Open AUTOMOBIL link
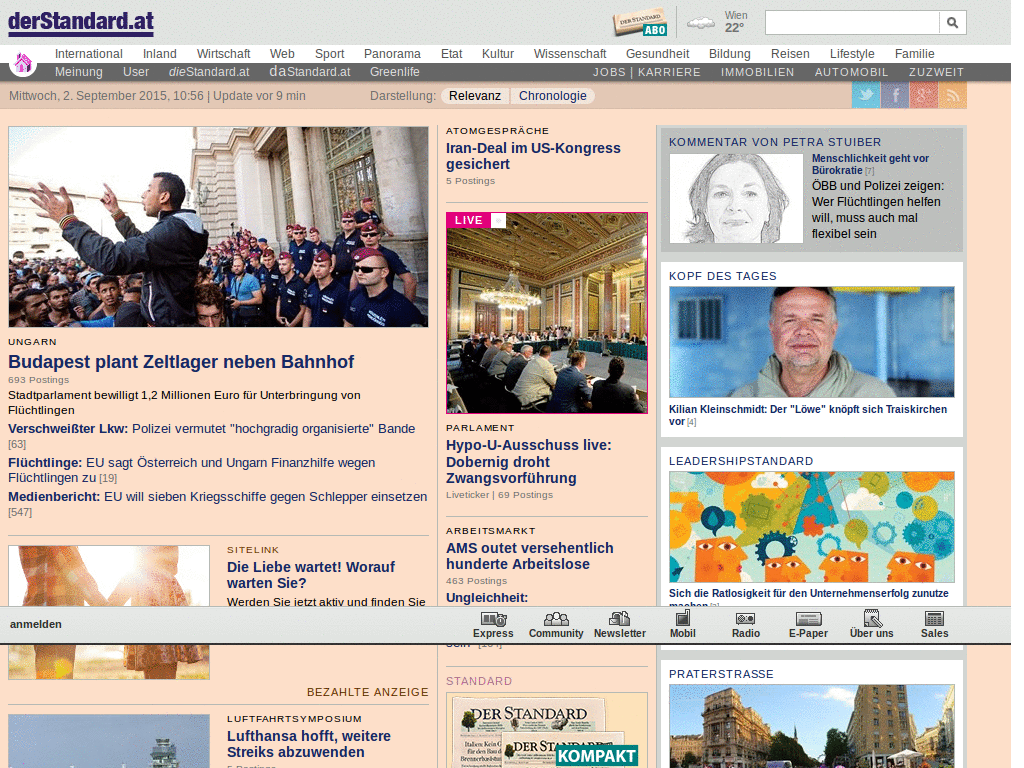The height and width of the screenshot is (768, 1024). pyautogui.click(x=852, y=72)
